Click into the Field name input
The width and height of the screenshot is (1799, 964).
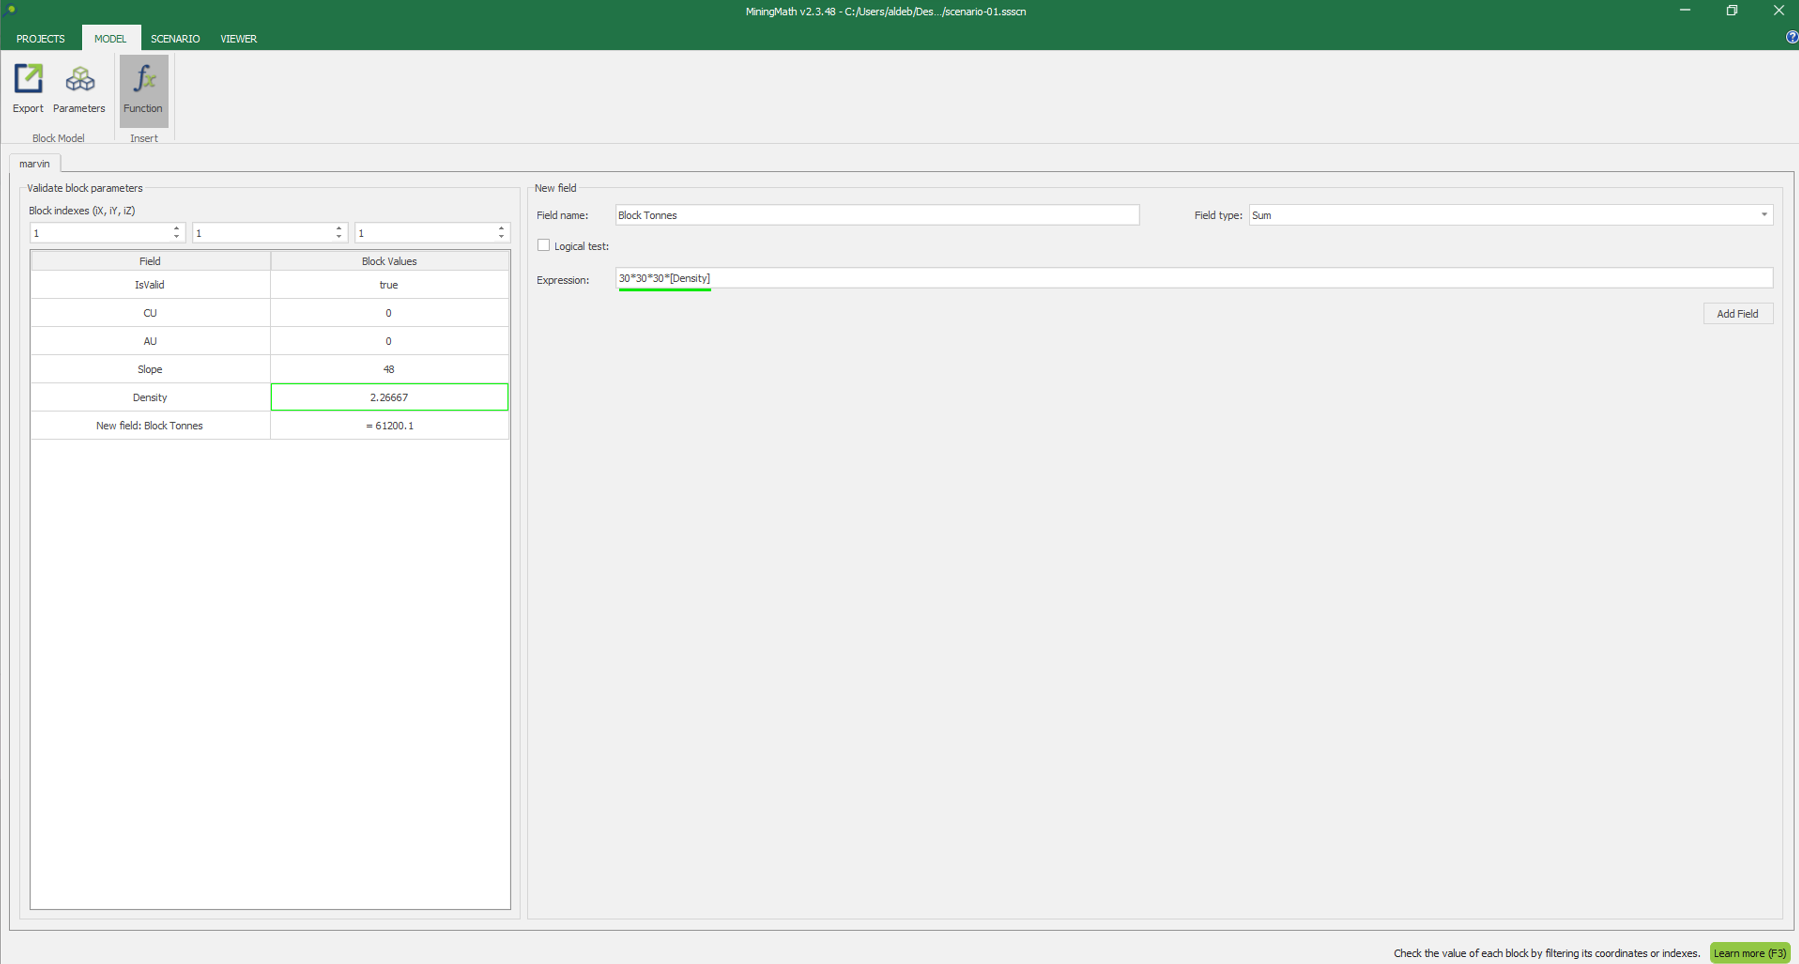[876, 215]
